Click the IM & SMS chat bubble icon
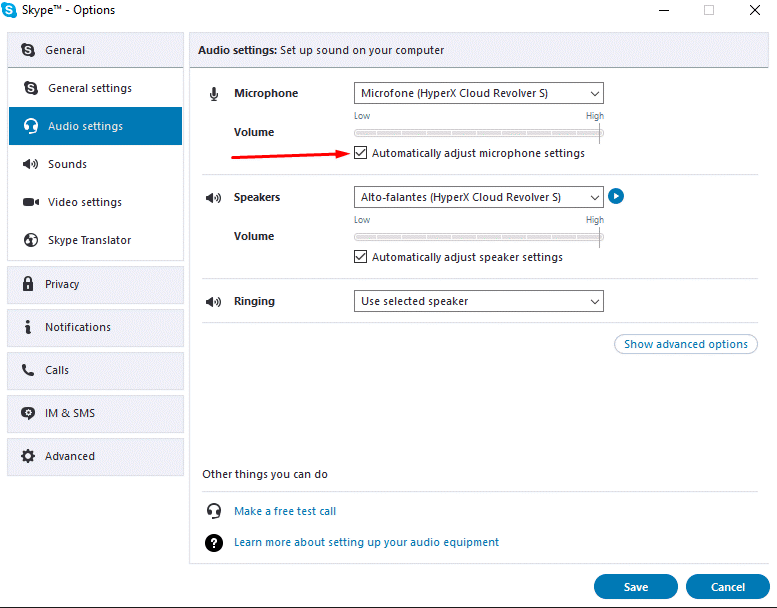 click(x=28, y=413)
